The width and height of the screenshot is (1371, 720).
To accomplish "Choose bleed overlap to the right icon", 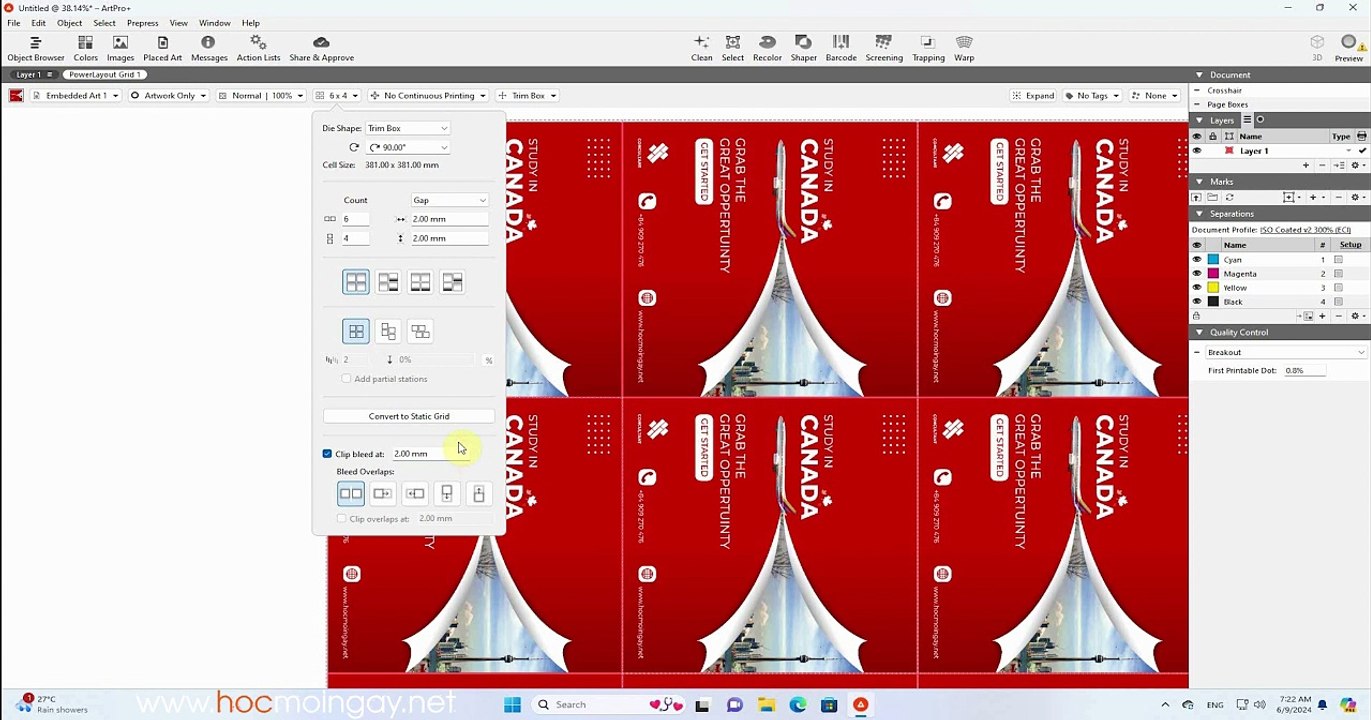I will [x=383, y=493].
